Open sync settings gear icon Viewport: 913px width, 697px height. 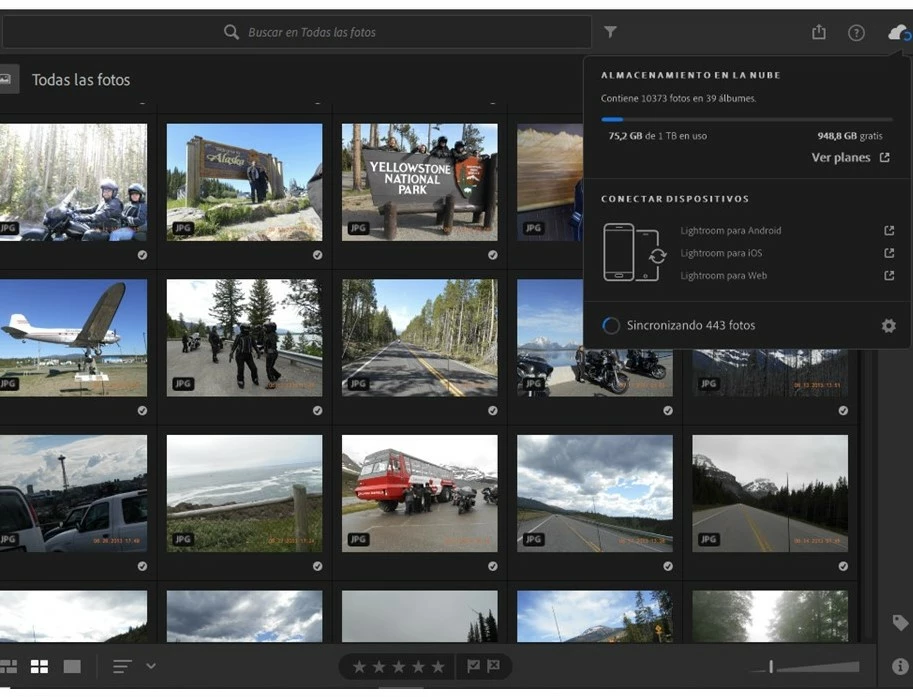point(888,325)
